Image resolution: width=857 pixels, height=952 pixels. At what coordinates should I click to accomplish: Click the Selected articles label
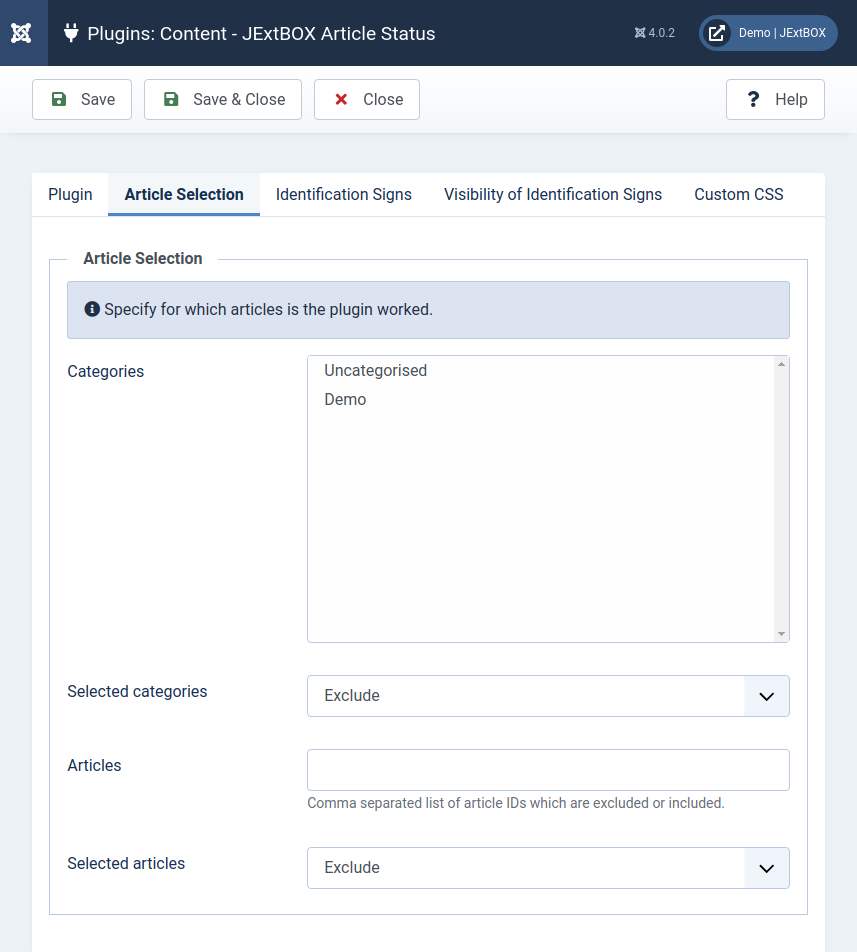coord(126,863)
